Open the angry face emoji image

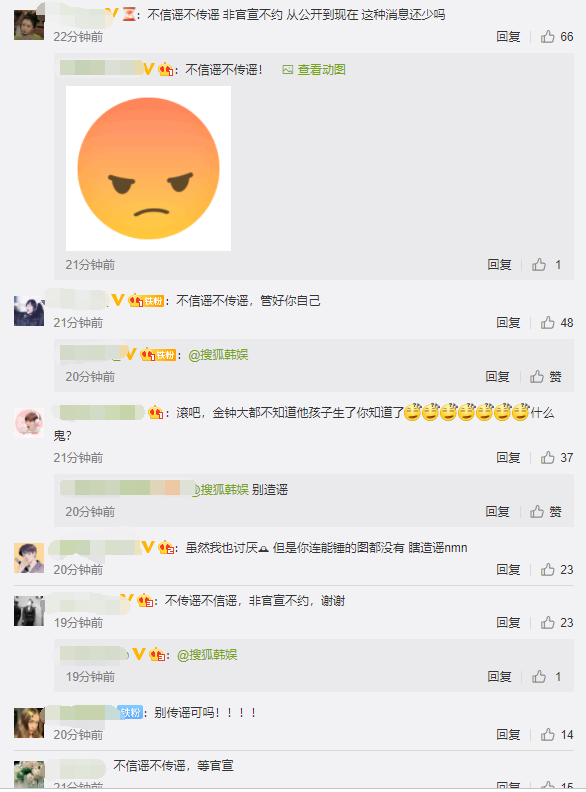(149, 168)
